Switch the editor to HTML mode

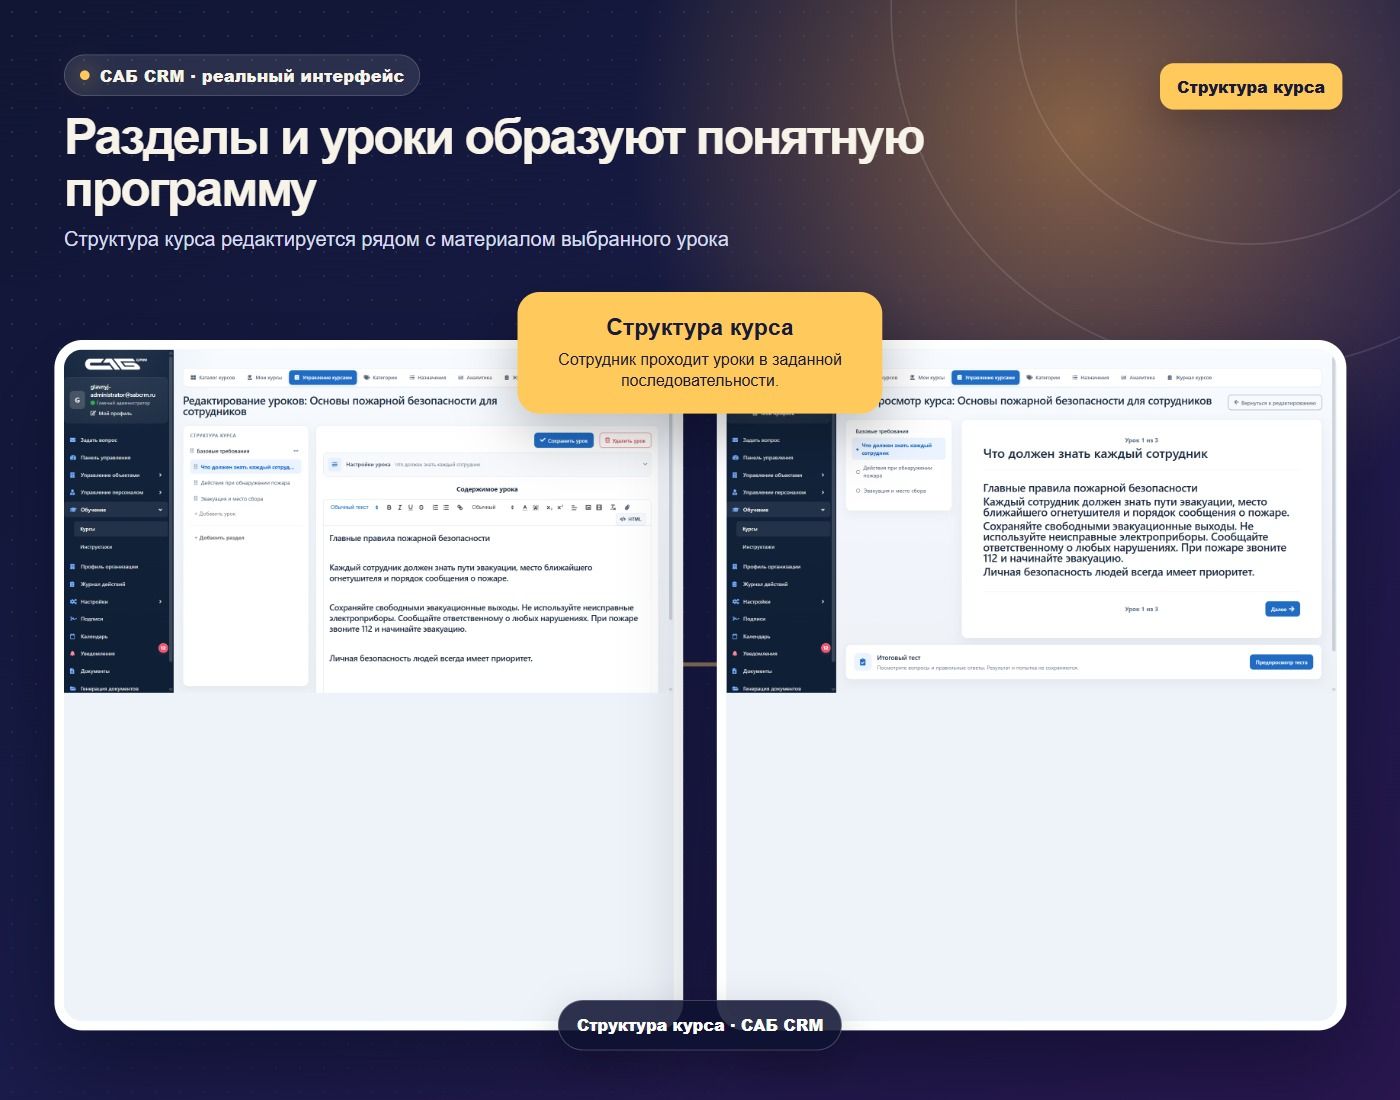(x=631, y=519)
